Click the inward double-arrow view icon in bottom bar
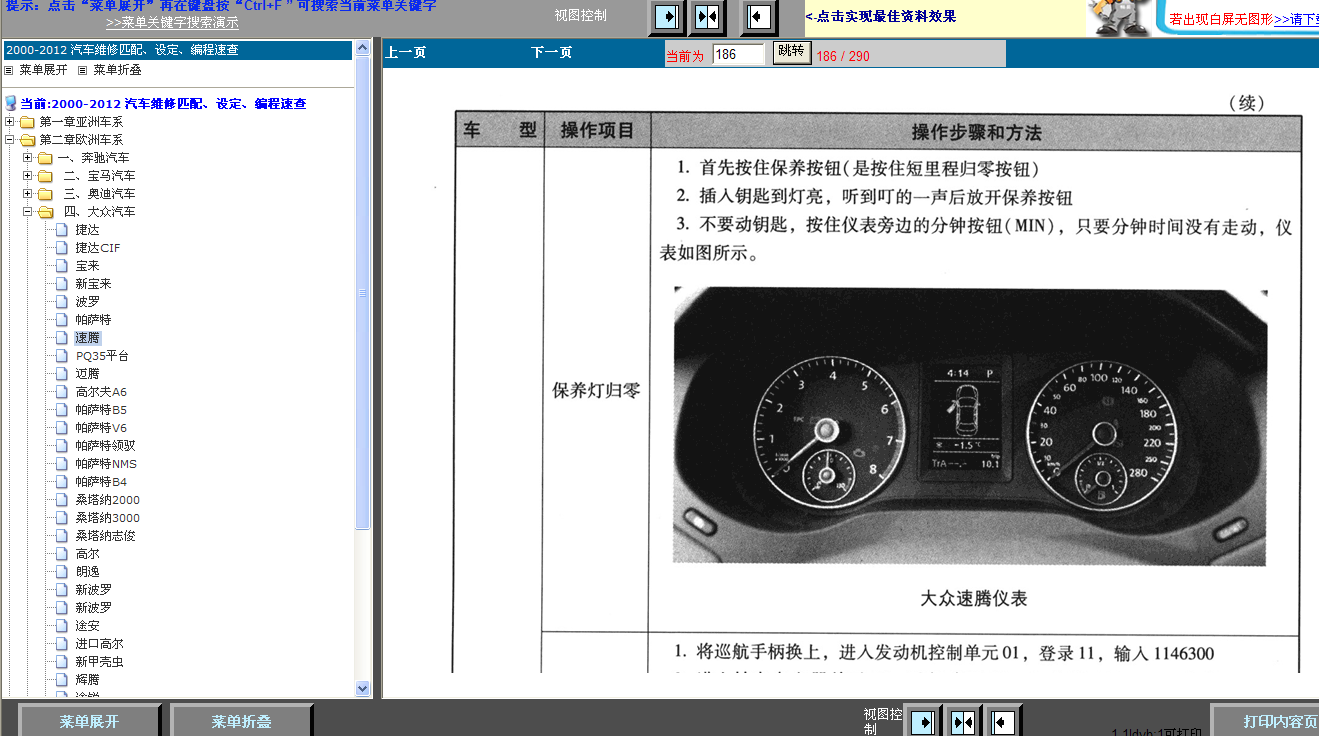Viewport: 1319px width, 736px height. point(963,721)
